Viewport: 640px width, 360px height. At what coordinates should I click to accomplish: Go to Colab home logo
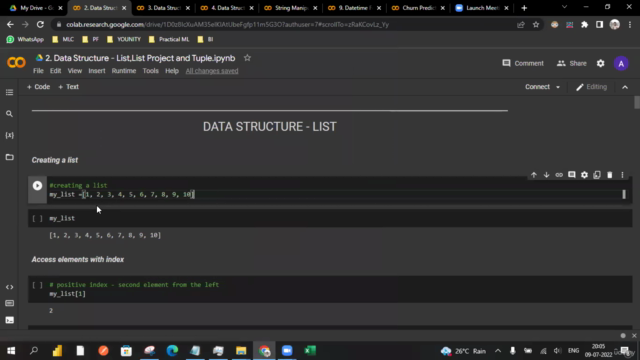point(16,62)
